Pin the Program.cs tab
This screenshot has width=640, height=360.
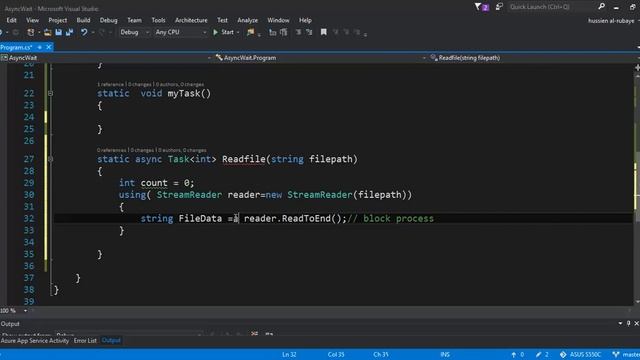click(40, 47)
